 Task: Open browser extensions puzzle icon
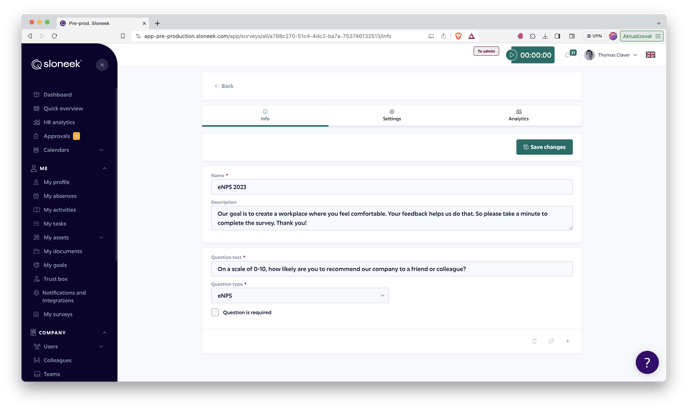(532, 36)
